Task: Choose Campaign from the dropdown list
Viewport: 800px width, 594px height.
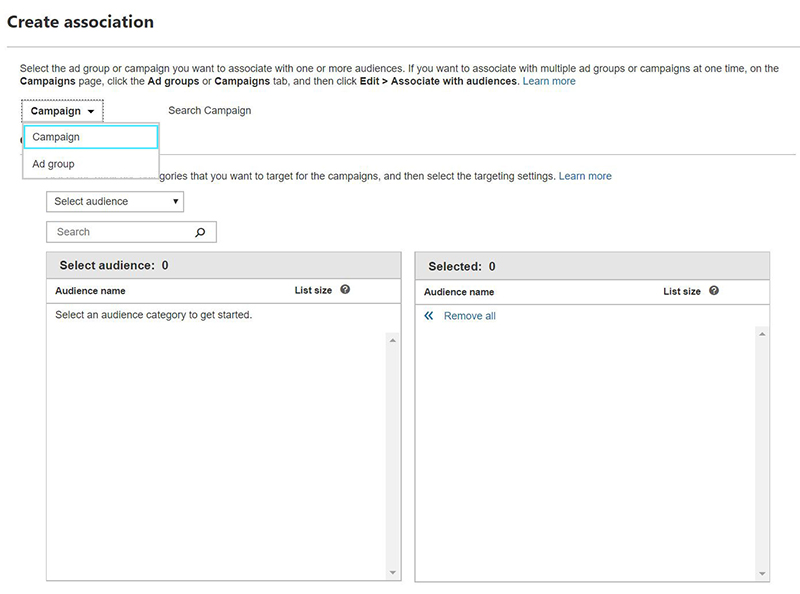Action: [91, 137]
